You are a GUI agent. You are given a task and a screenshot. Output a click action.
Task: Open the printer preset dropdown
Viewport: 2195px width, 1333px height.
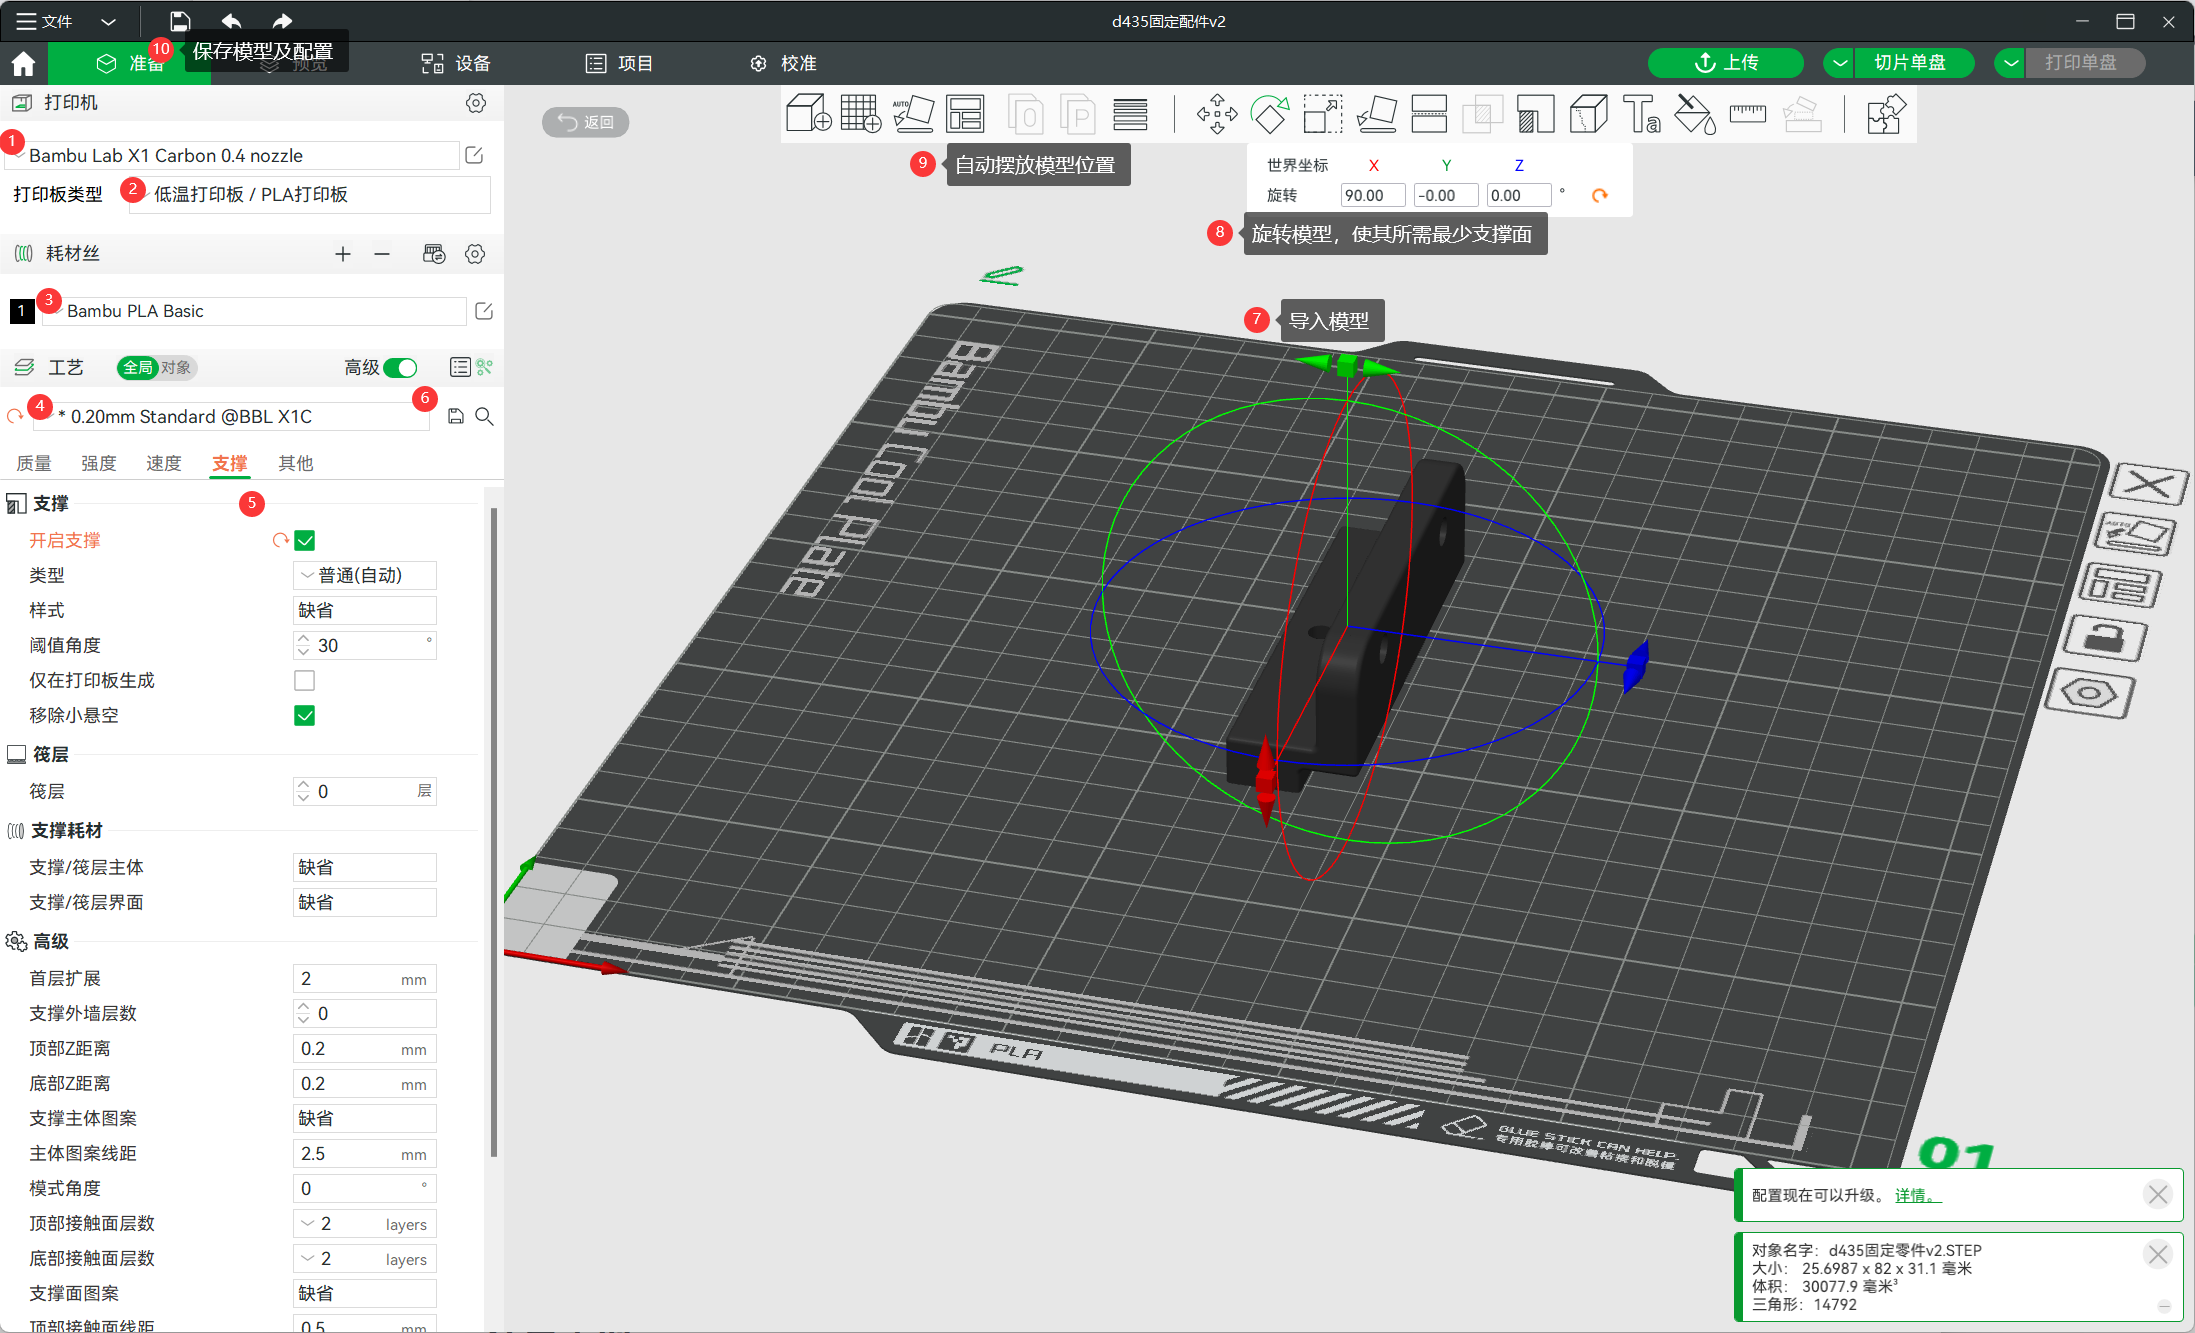[233, 155]
